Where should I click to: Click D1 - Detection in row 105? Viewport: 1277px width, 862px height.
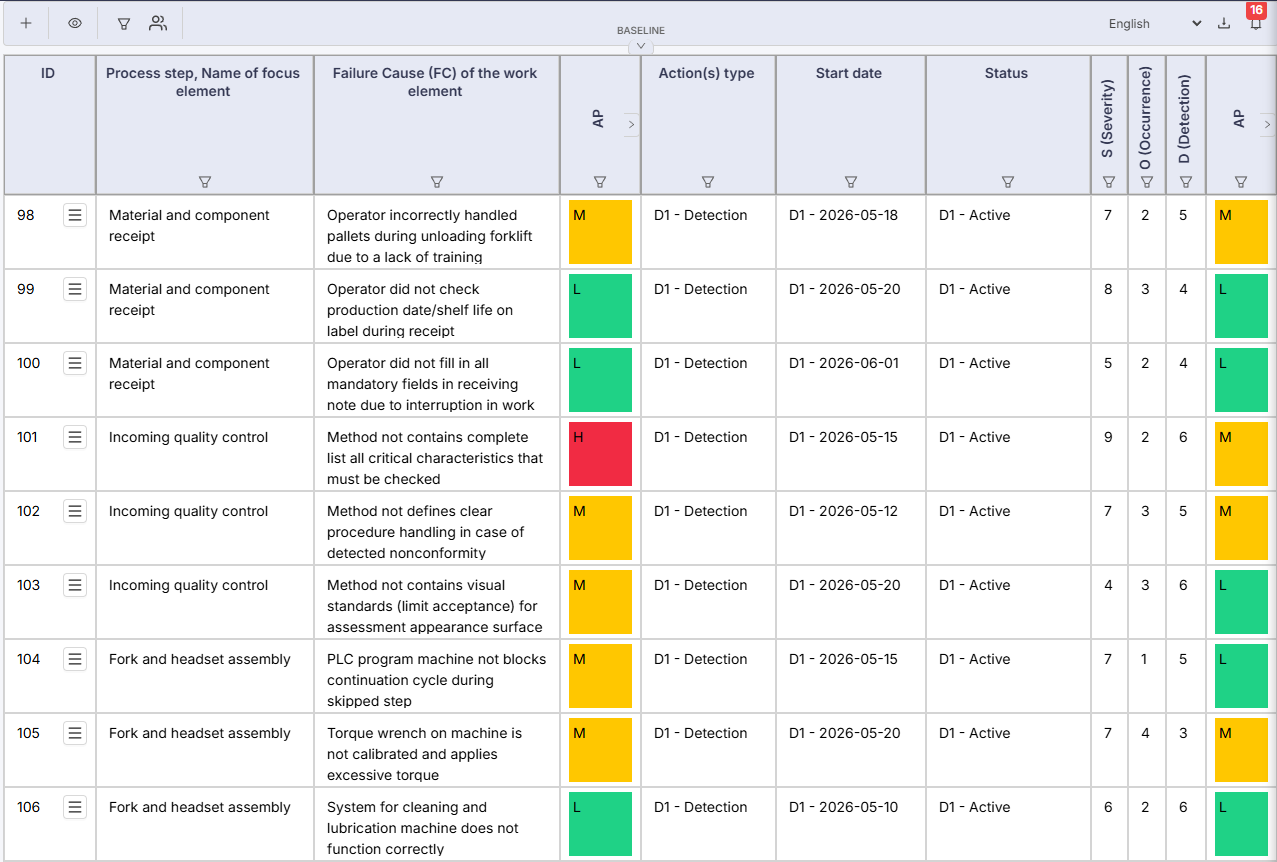tap(701, 733)
